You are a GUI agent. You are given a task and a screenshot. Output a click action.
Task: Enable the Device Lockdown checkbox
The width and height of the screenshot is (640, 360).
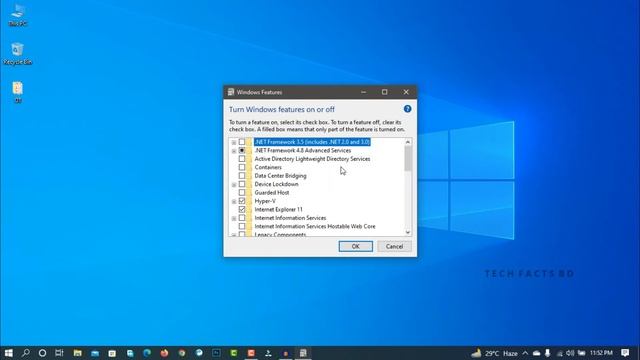tap(242, 184)
